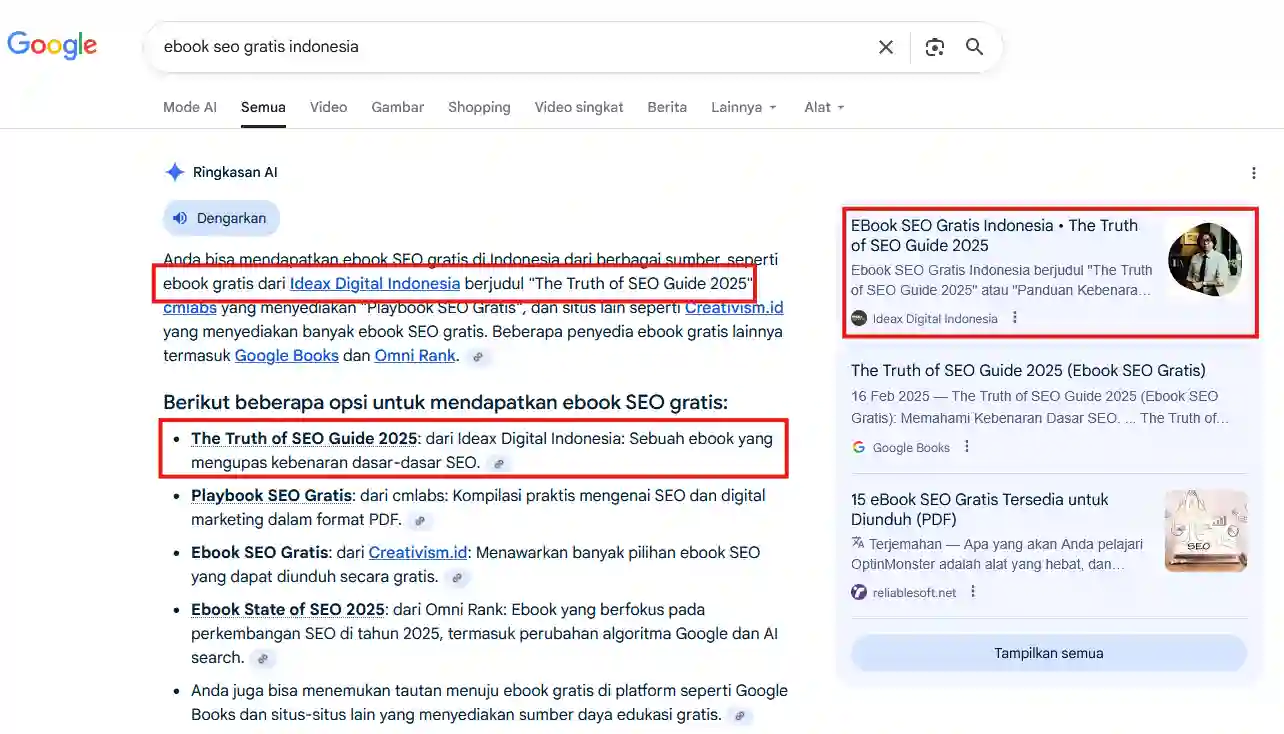Open EBook SEO Gratis Indonesia source card title
Image resolution: width=1284 pixels, height=734 pixels.
[995, 235]
